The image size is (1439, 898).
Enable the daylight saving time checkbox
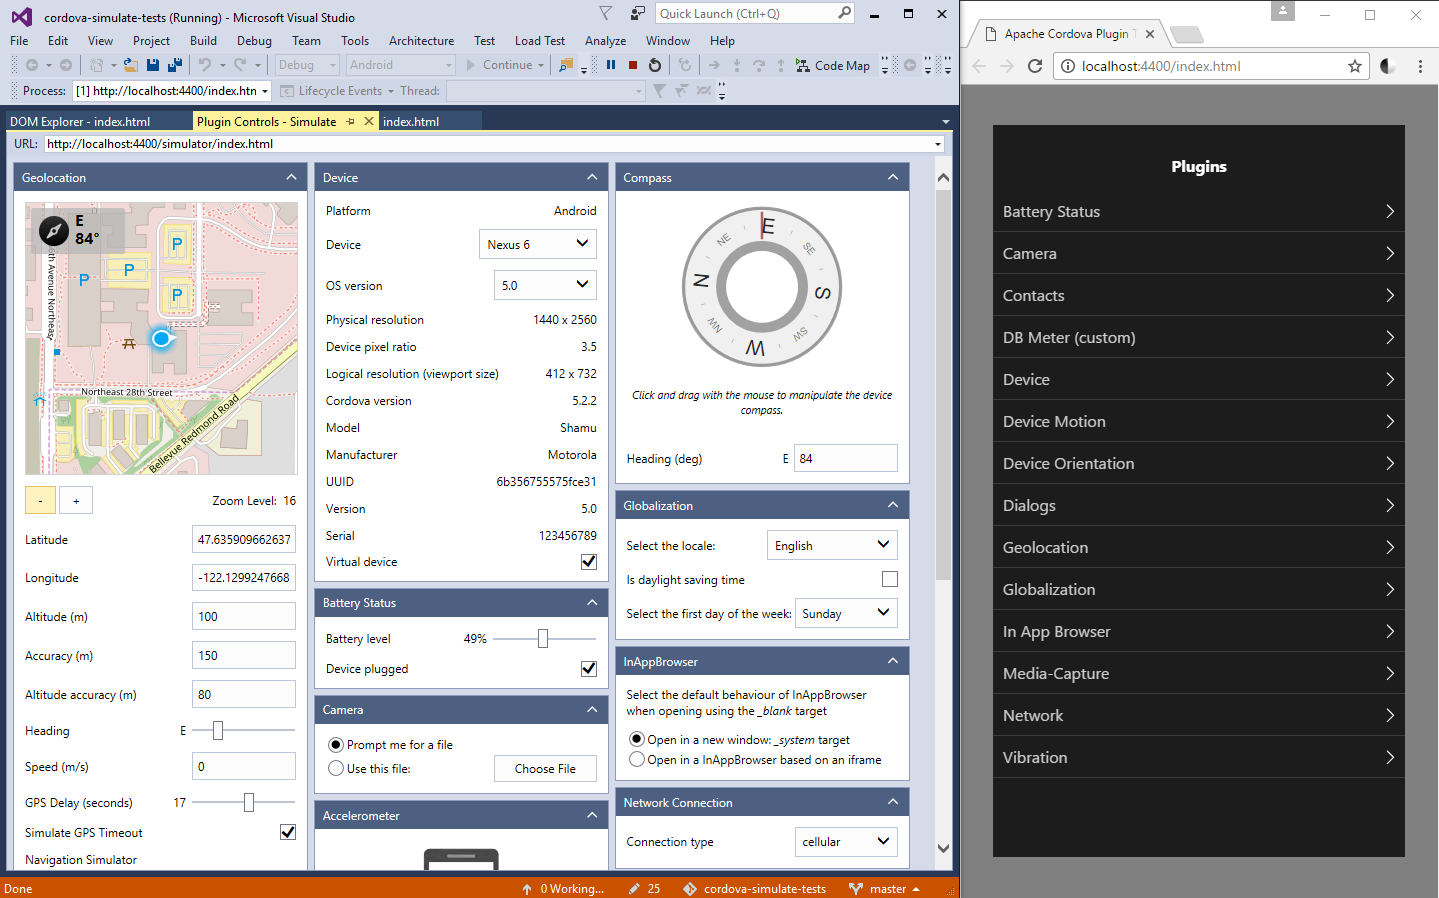click(x=890, y=579)
